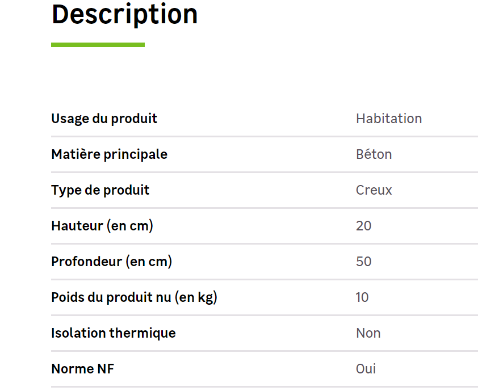Select the green underline below Description
This screenshot has height=391, width=478.
98,45
